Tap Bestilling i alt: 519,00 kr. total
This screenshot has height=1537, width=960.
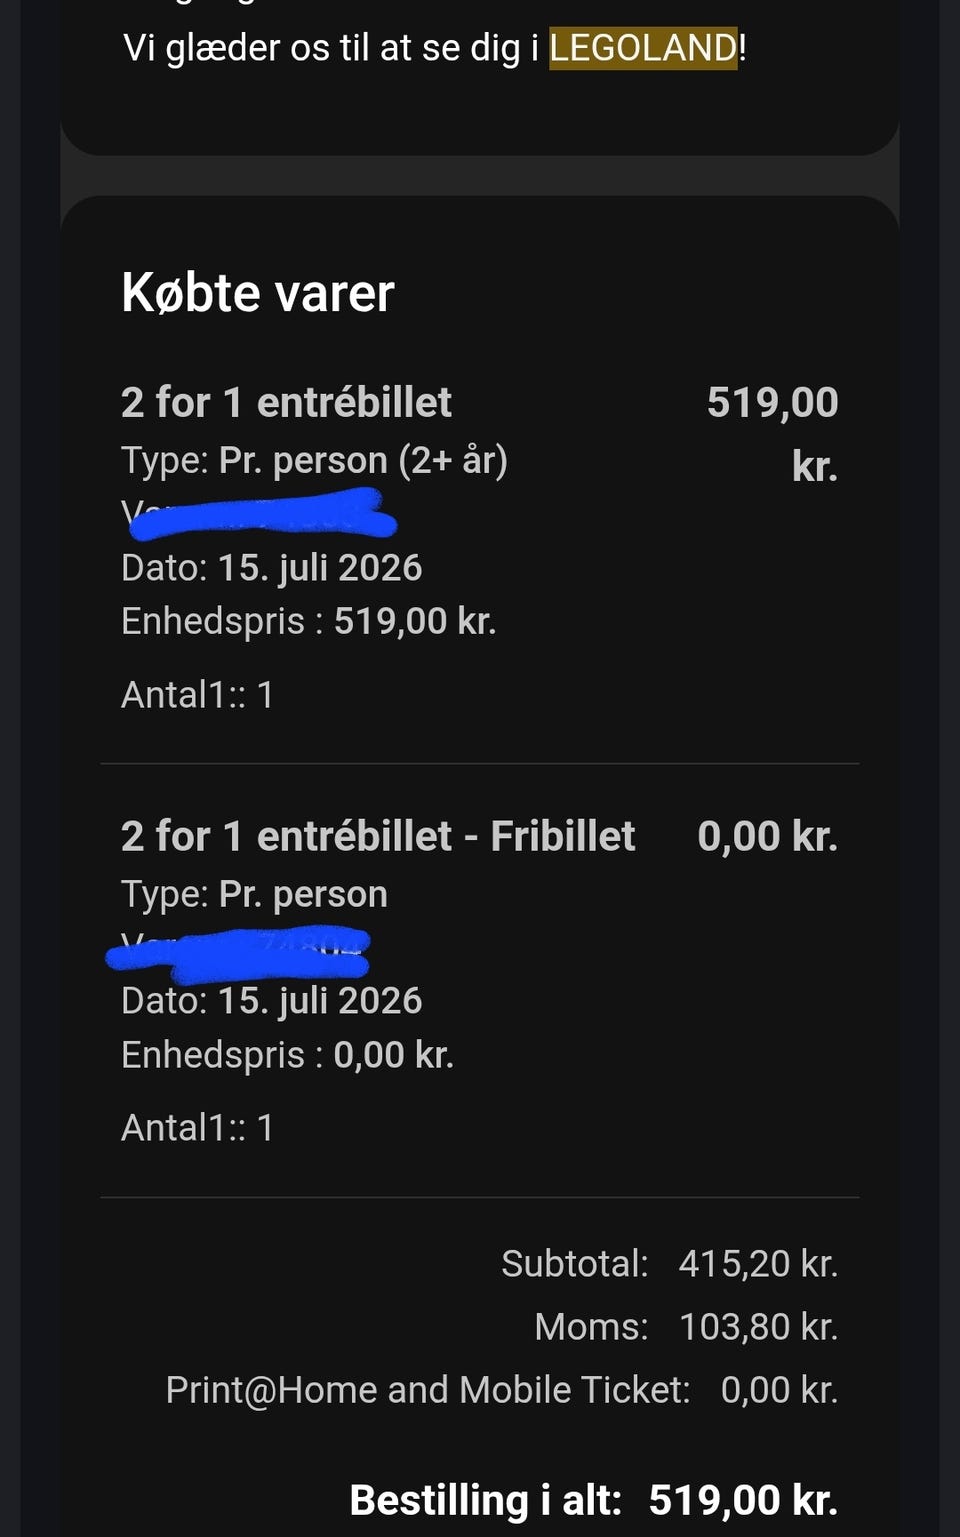(593, 1500)
